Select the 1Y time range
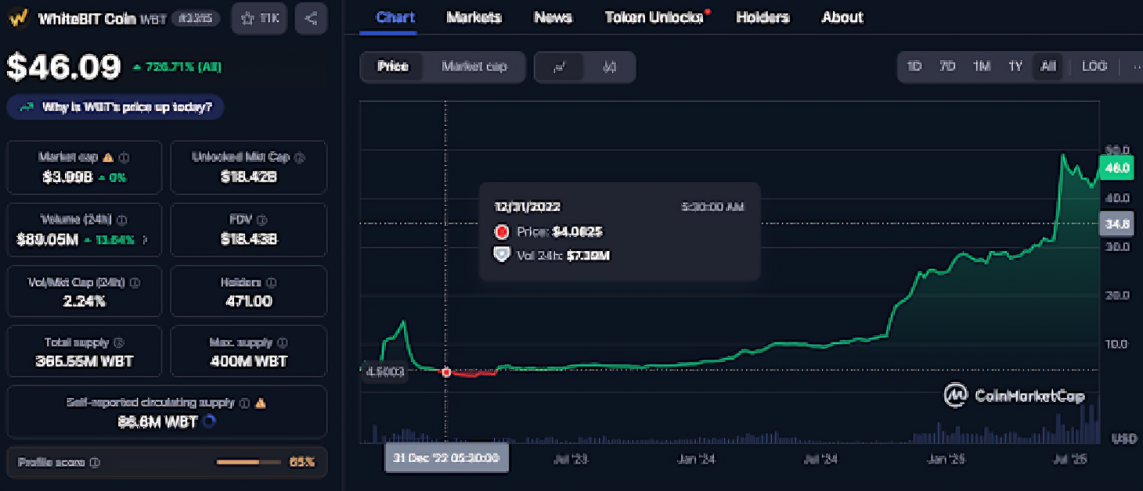The image size is (1143, 491). (x=1015, y=67)
